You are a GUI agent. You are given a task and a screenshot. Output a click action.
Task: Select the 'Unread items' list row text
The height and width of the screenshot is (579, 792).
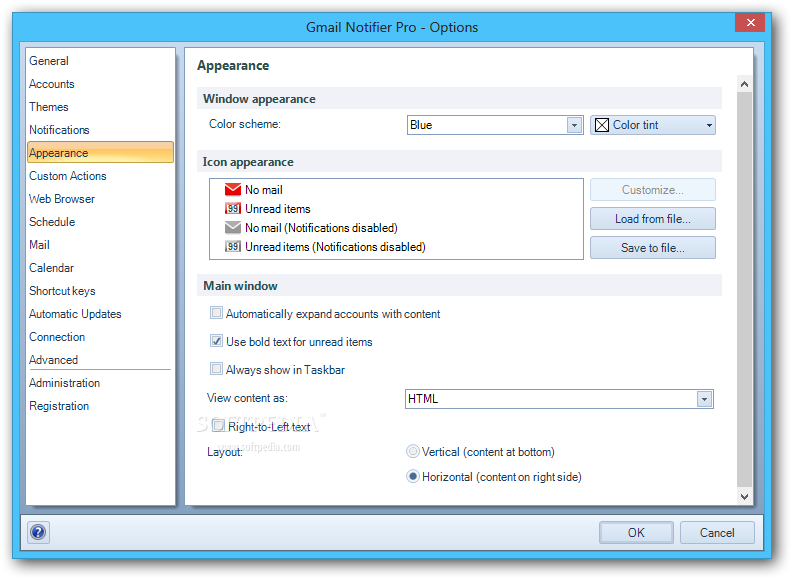277,209
